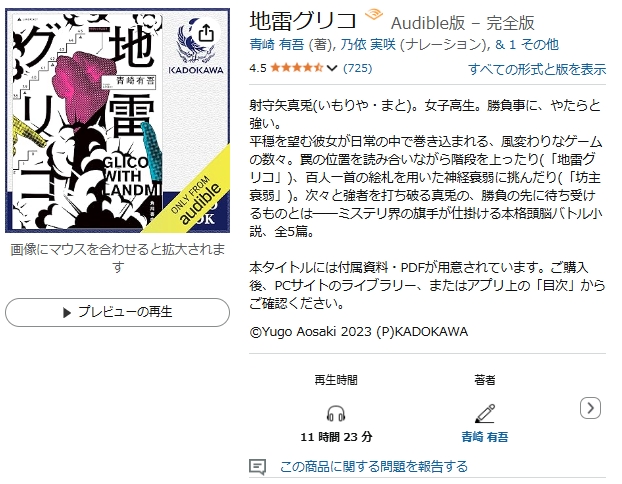Viewport: 622px width, 484px height.
Task: Open the 725 reviews count link
Action: 357,68
